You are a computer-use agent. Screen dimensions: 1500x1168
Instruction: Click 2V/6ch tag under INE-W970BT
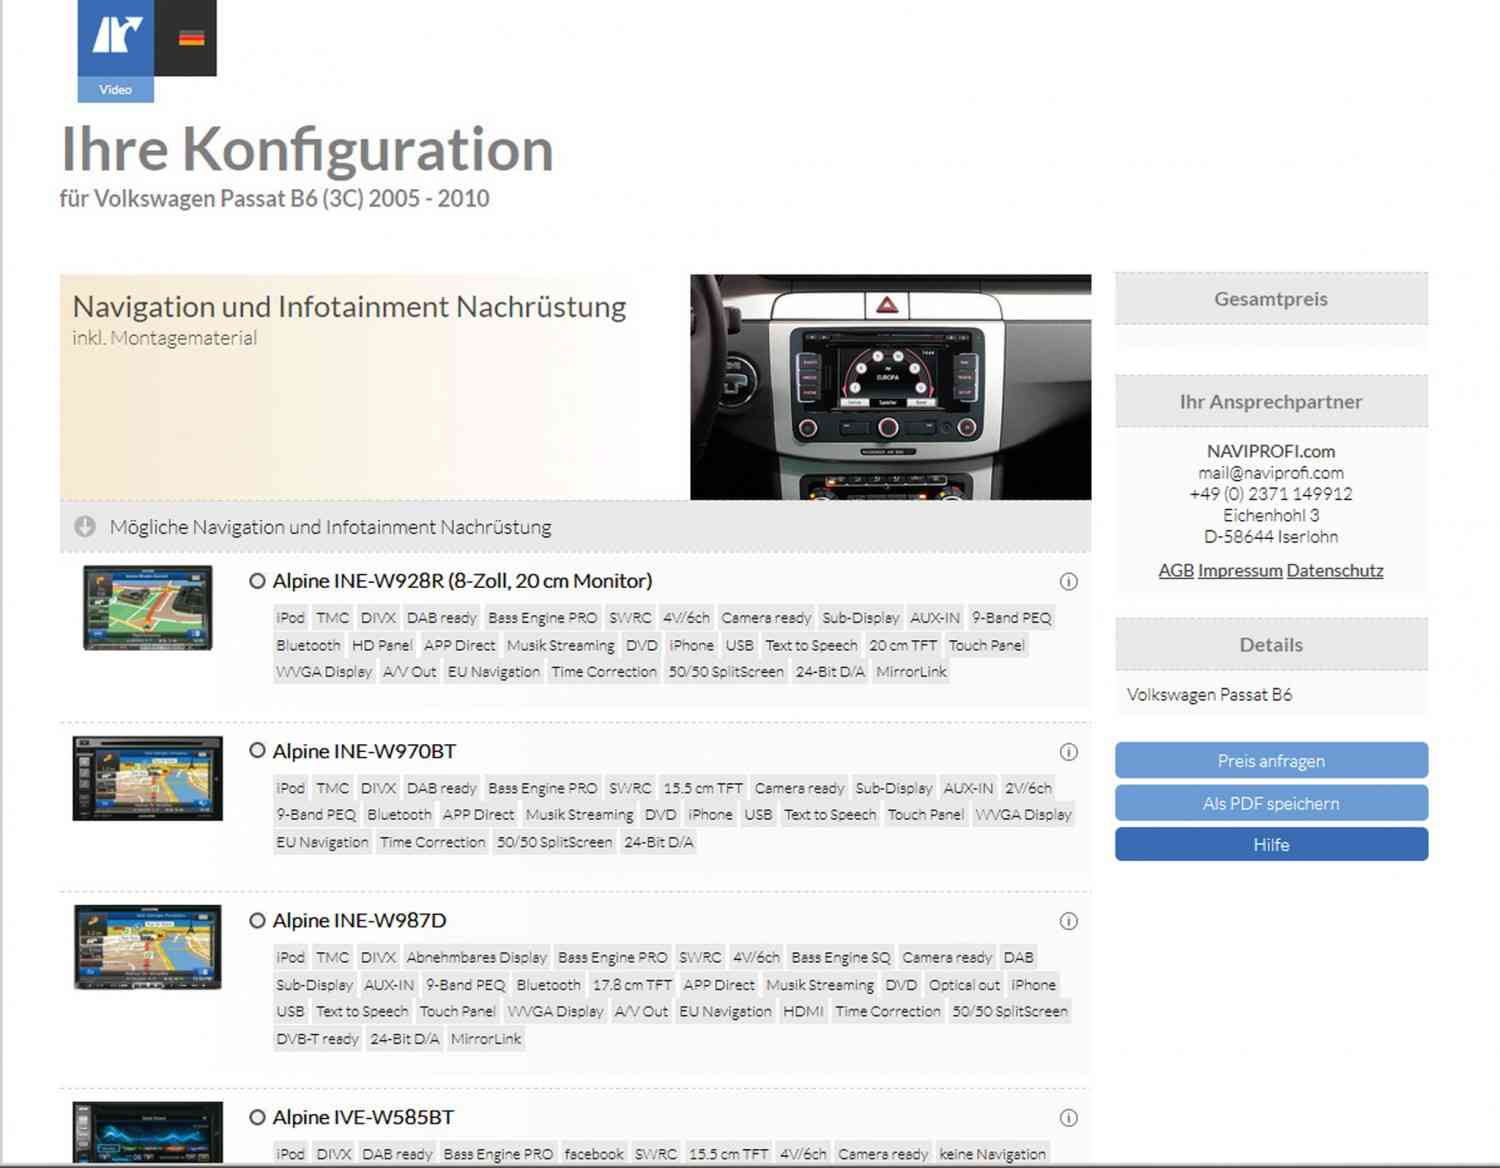coord(1028,788)
